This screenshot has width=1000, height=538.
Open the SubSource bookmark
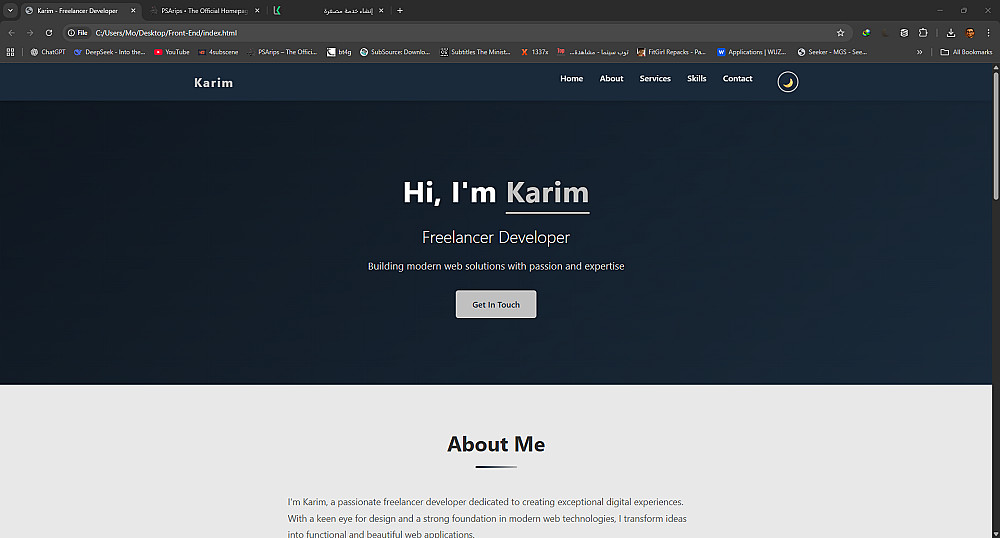(x=395, y=52)
